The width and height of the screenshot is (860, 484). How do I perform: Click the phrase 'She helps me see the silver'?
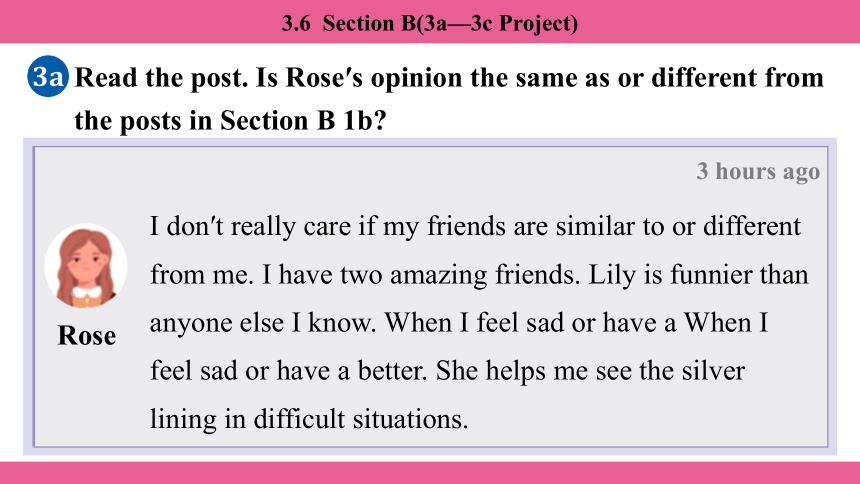[x=590, y=371]
